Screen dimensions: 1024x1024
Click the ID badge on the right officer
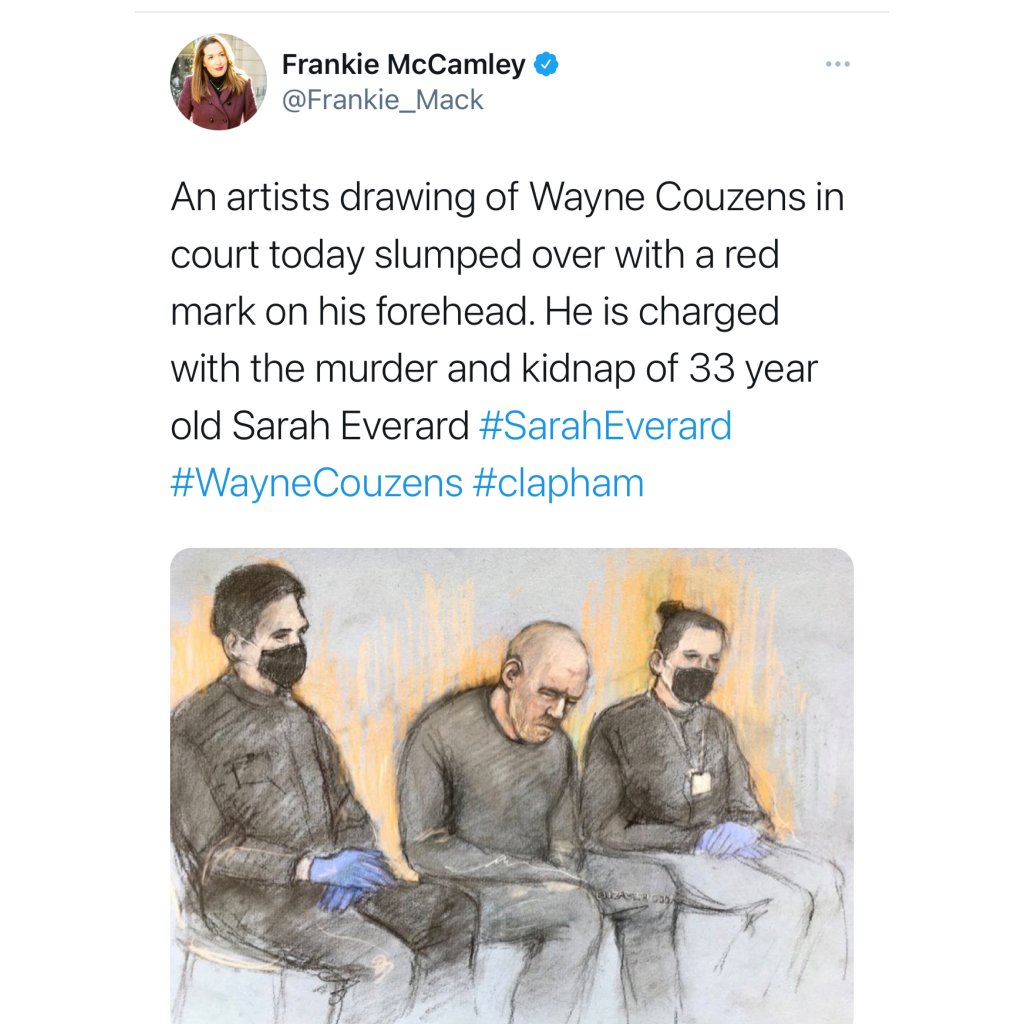pos(700,782)
